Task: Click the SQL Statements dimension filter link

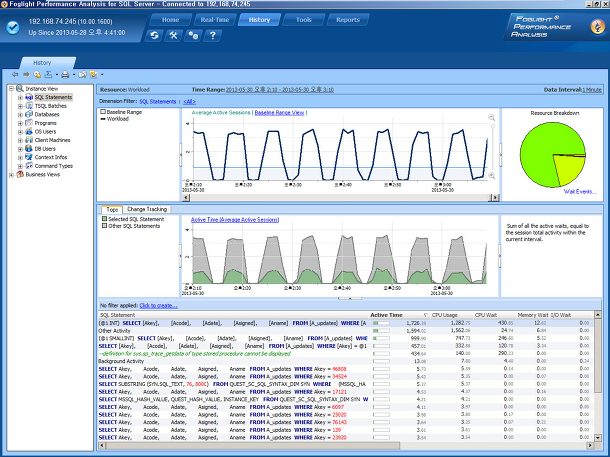Action: coord(158,102)
